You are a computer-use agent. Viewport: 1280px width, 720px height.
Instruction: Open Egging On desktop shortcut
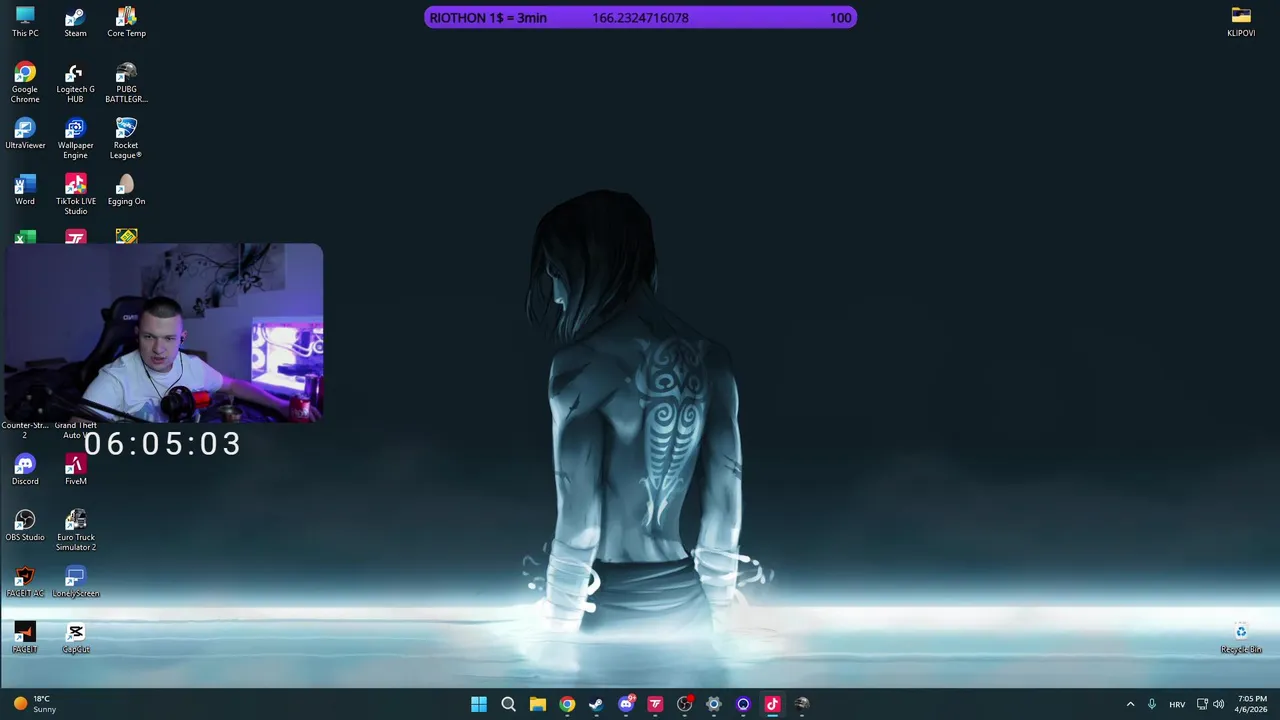[126, 189]
